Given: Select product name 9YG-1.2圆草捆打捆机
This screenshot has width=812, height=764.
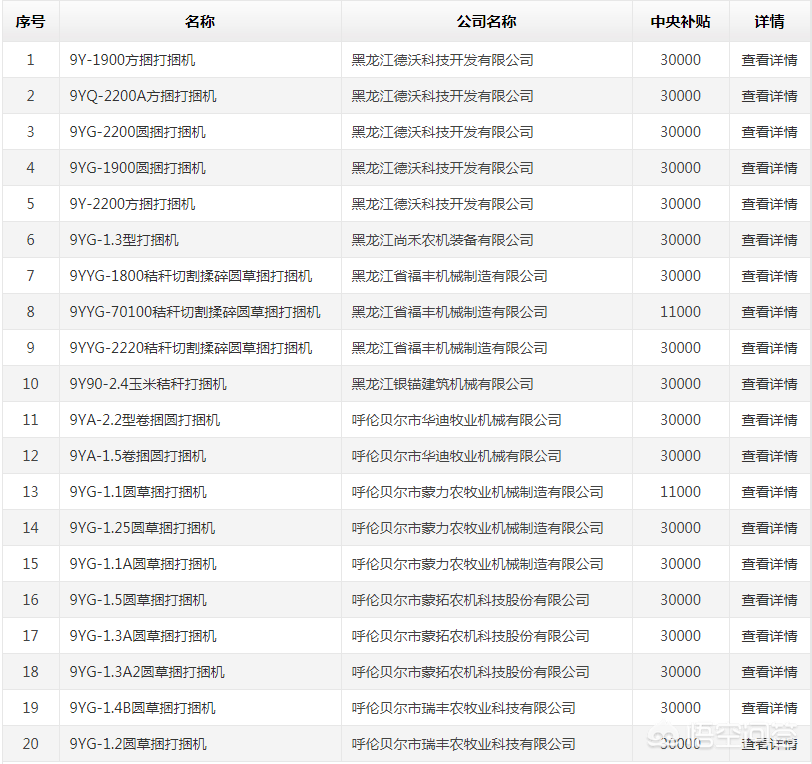Looking at the screenshot, I should click(x=138, y=744).
